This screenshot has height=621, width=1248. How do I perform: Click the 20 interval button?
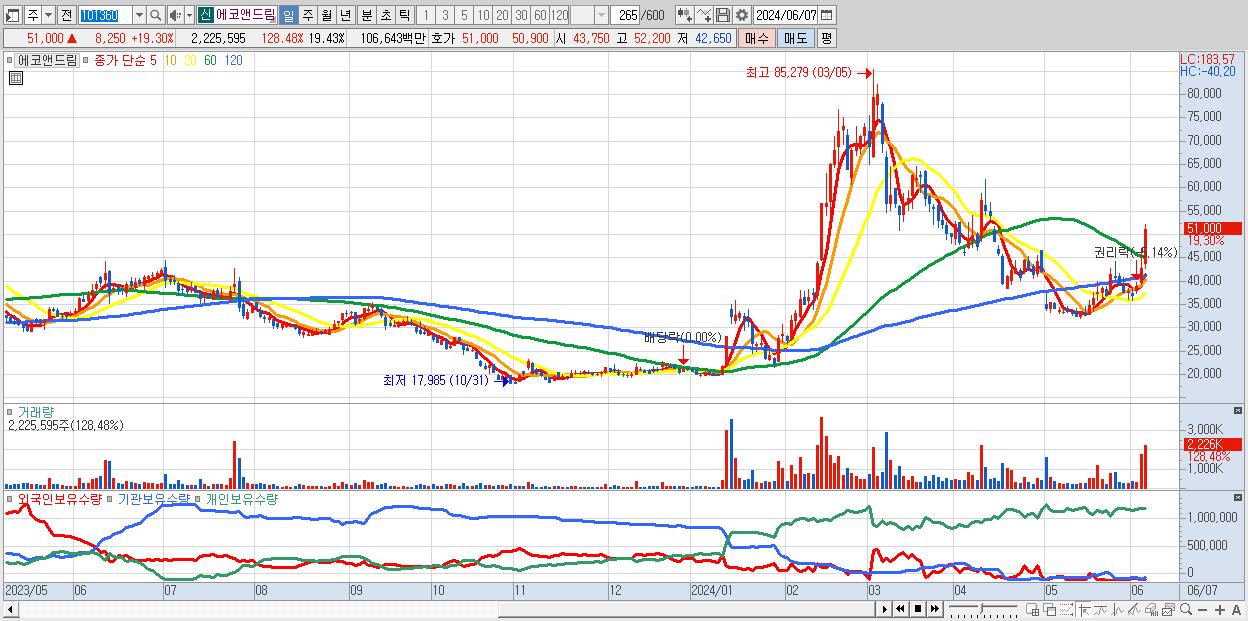503,15
